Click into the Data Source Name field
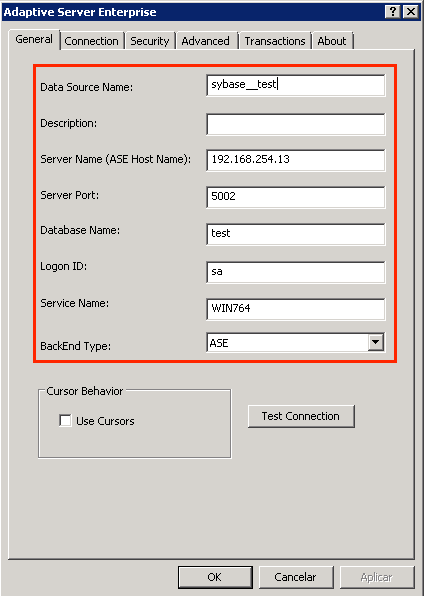 295,85
